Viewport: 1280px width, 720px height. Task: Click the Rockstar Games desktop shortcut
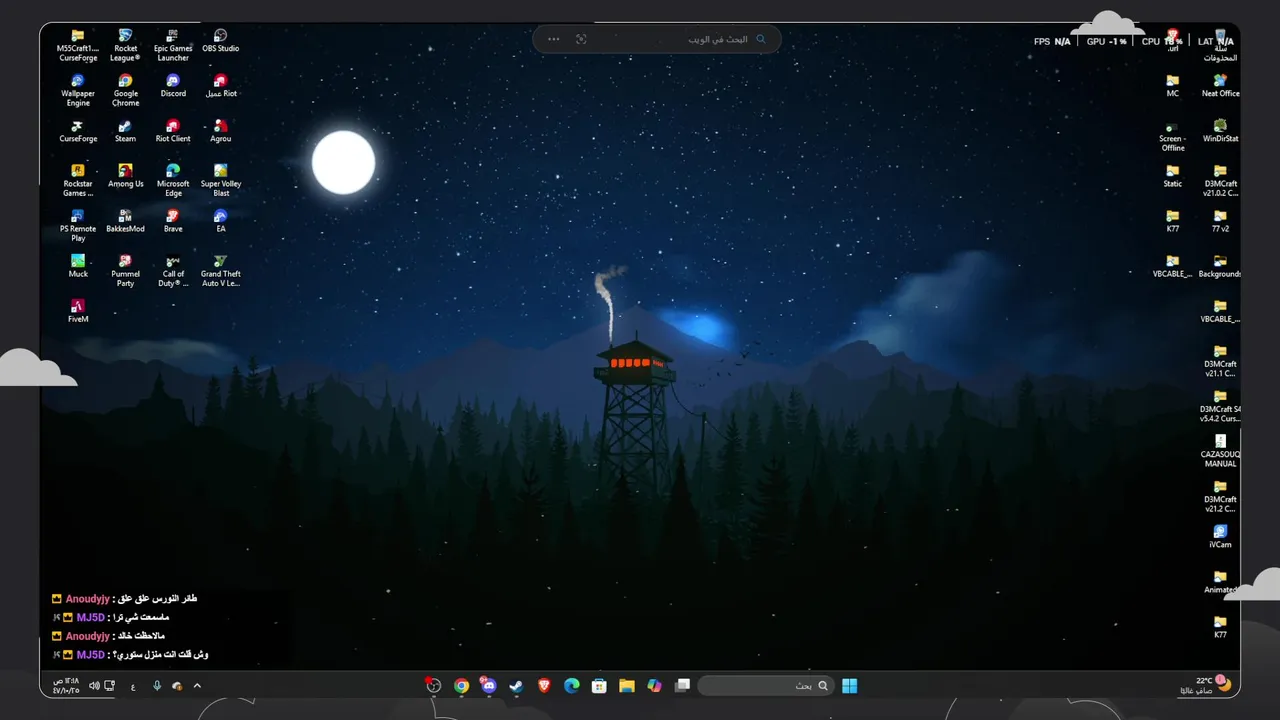click(78, 181)
